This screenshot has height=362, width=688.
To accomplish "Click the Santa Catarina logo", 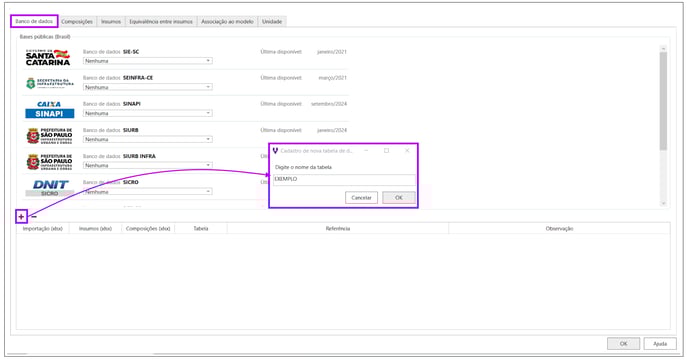I will coord(48,57).
